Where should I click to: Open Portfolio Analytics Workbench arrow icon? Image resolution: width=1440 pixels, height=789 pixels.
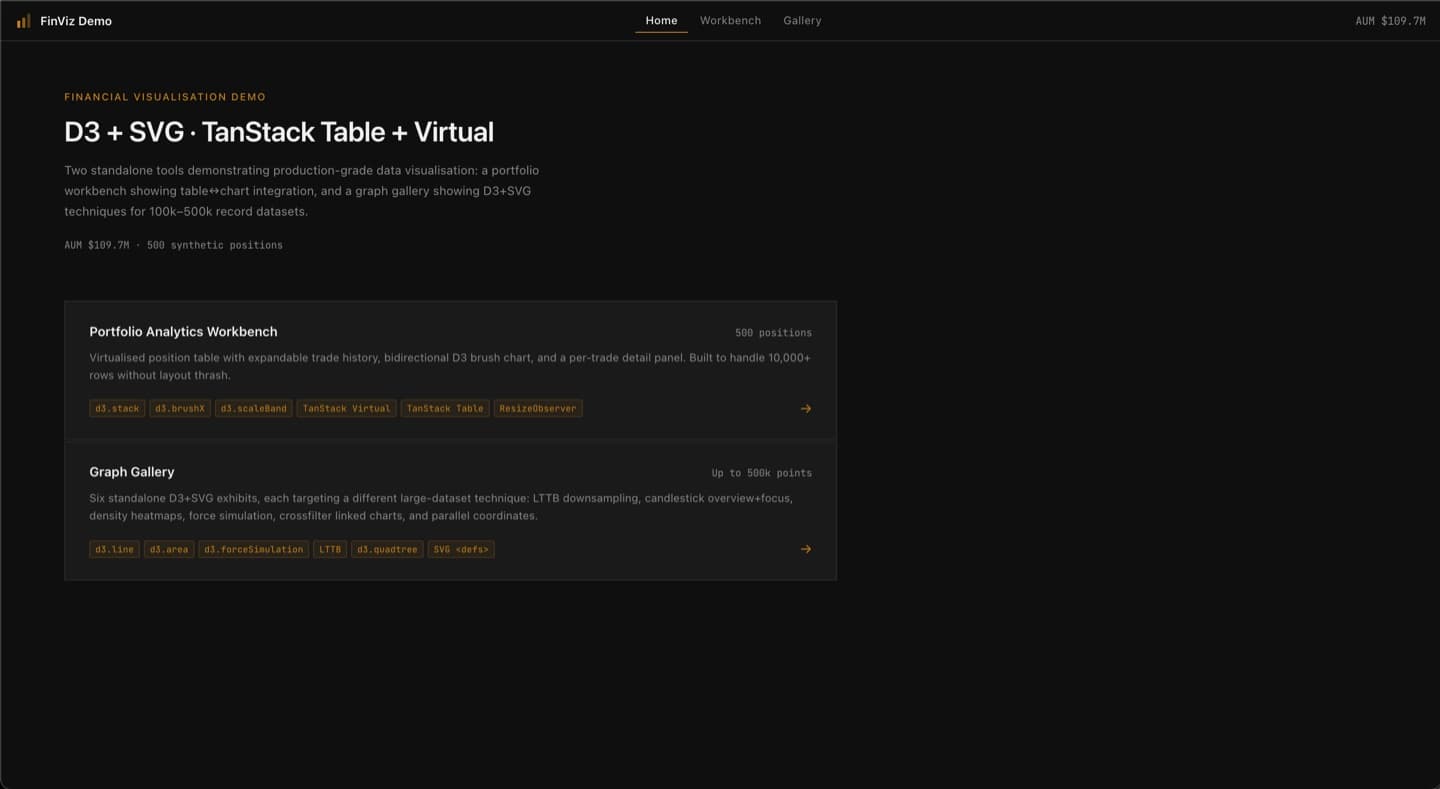click(x=806, y=409)
